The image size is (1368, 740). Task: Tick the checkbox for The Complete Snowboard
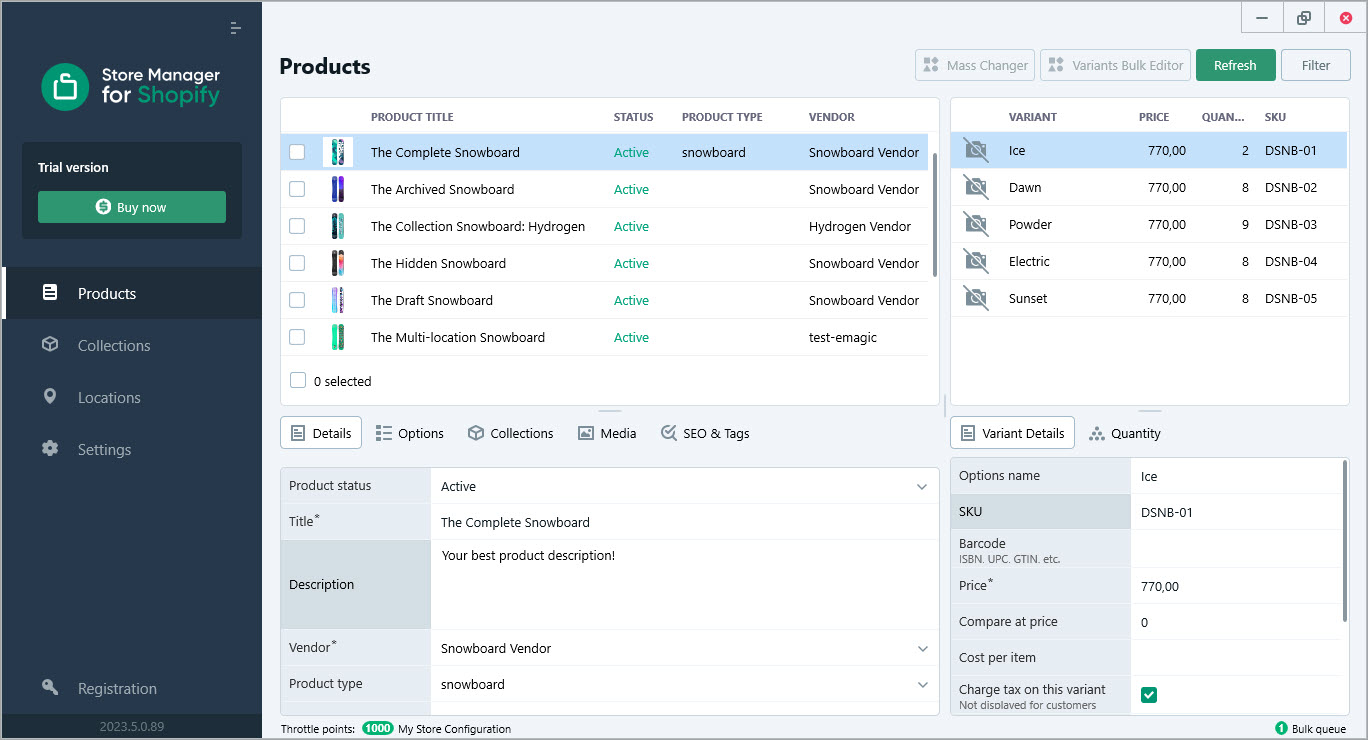click(x=297, y=152)
